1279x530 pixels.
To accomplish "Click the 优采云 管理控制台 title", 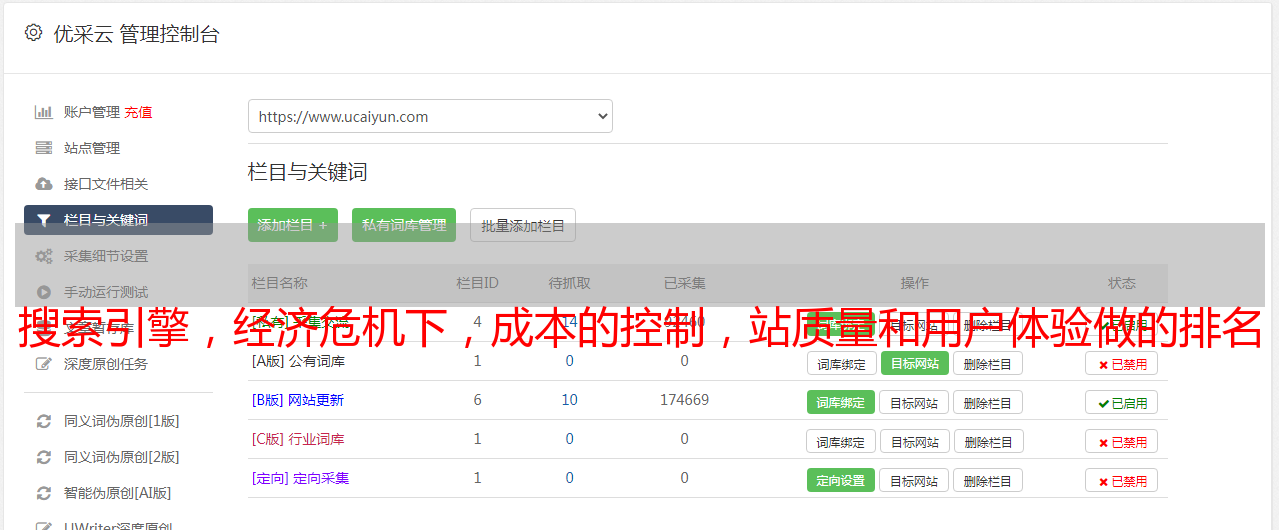I will [136, 34].
